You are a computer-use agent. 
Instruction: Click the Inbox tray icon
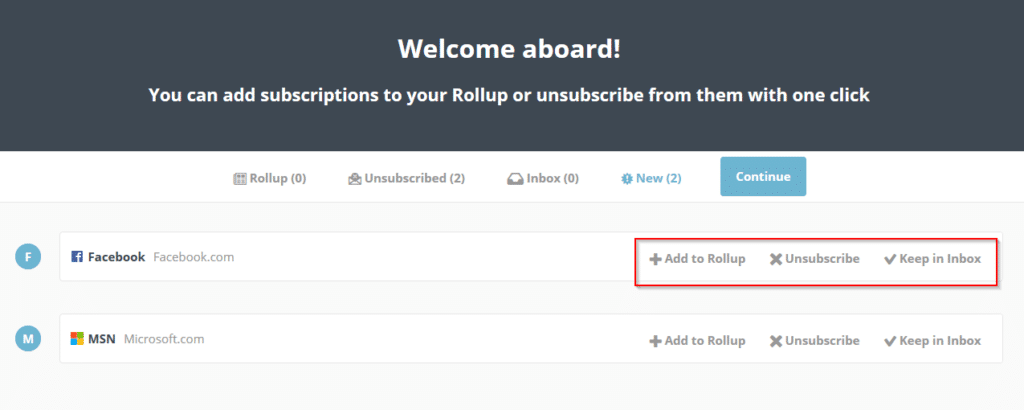coord(515,179)
